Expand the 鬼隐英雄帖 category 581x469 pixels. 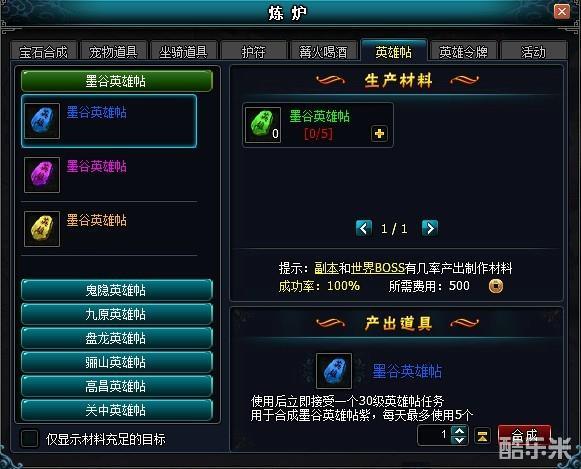point(117,290)
